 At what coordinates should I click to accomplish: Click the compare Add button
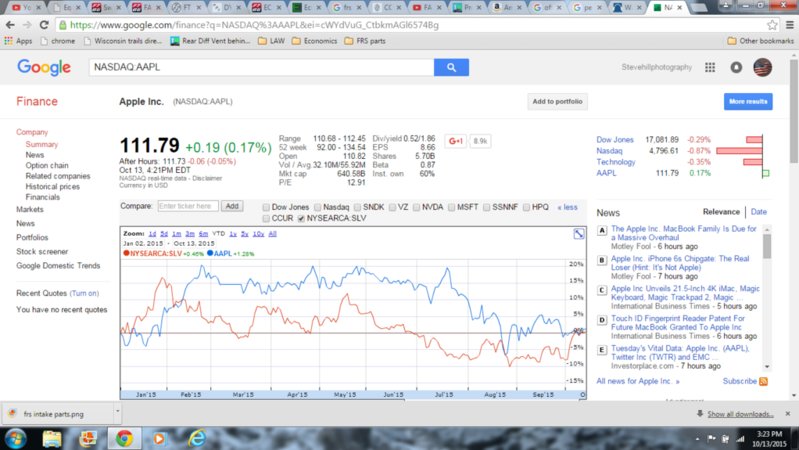point(232,206)
